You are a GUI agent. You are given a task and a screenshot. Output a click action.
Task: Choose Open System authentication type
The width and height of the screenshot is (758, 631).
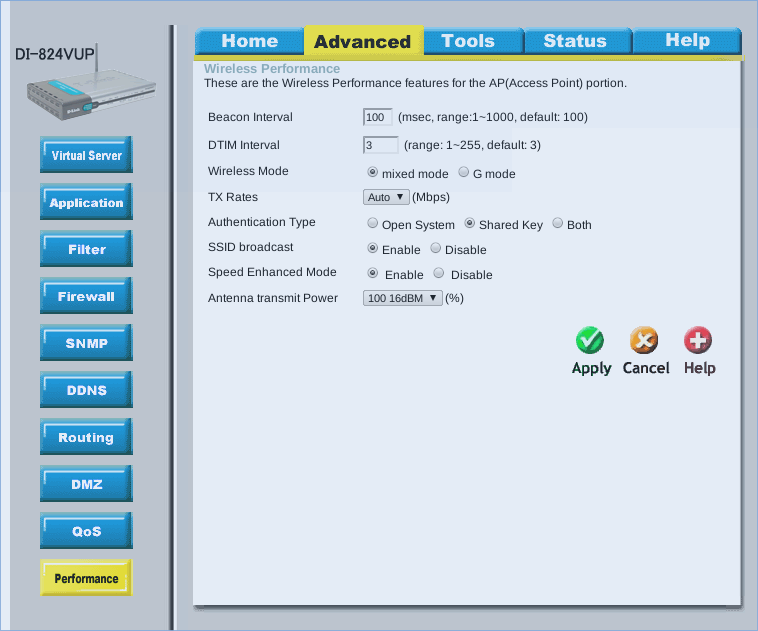click(x=372, y=223)
